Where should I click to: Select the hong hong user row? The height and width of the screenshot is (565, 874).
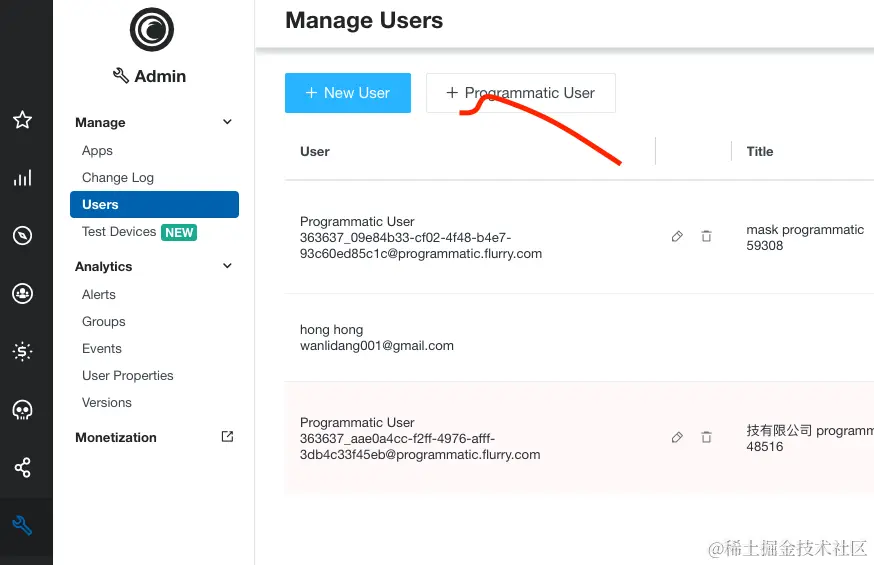tap(579, 338)
